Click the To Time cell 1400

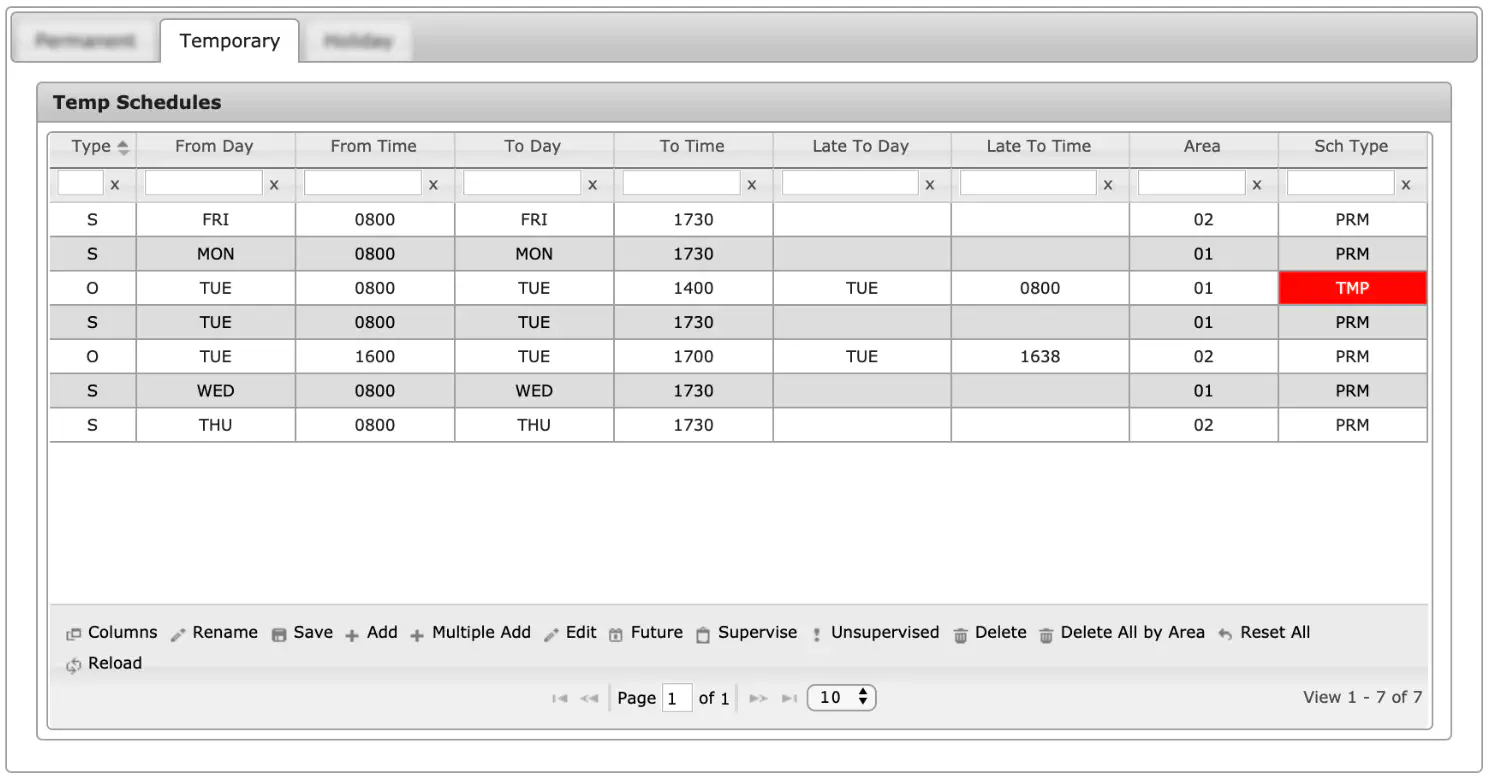[x=693, y=288]
